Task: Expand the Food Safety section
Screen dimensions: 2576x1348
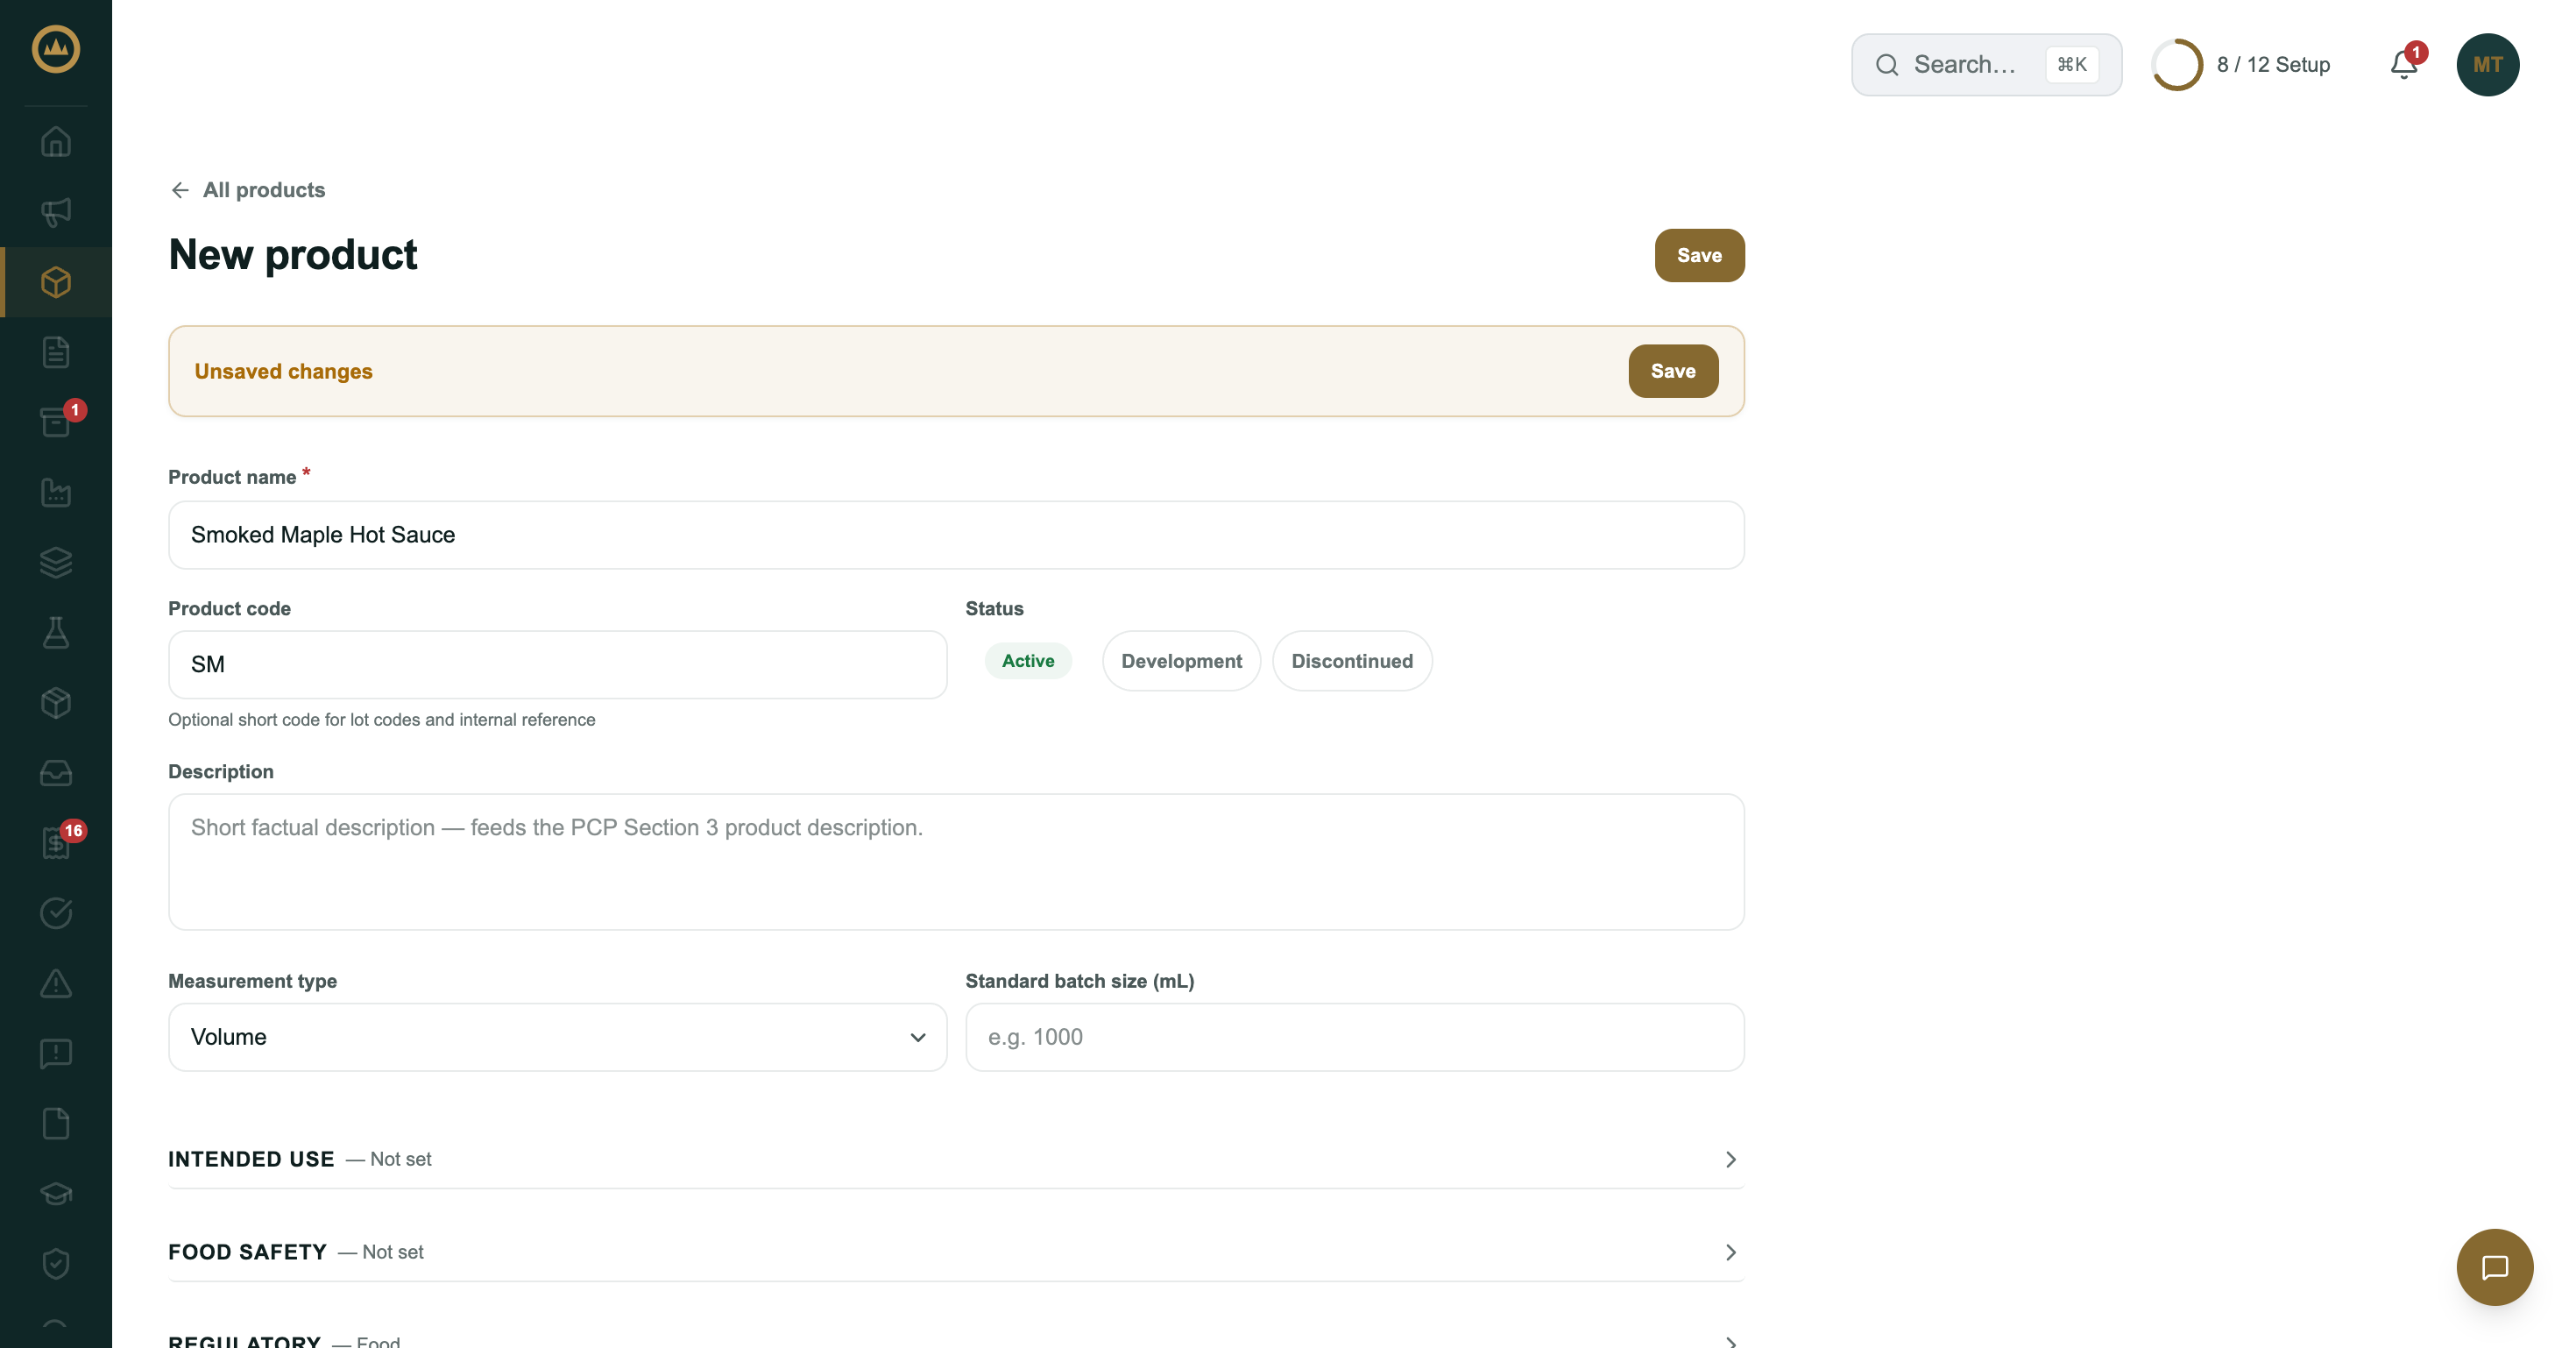Action: click(955, 1252)
